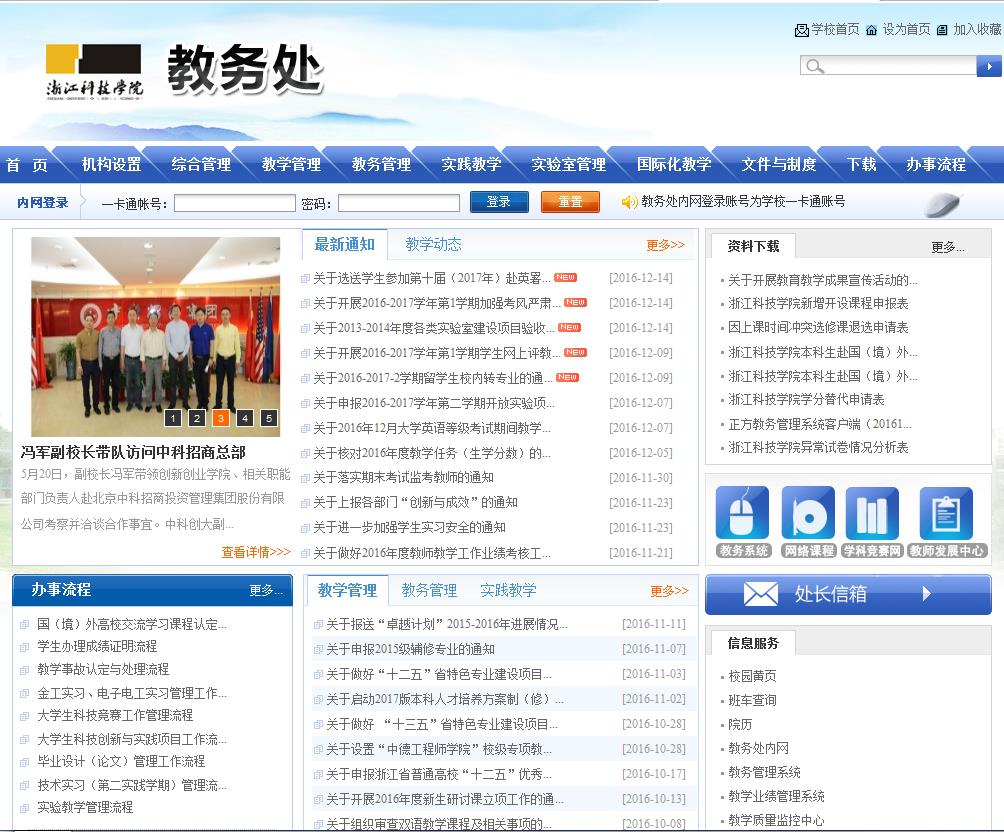Show slide 2 in photo carousel
This screenshot has width=1004, height=832.
(x=197, y=418)
